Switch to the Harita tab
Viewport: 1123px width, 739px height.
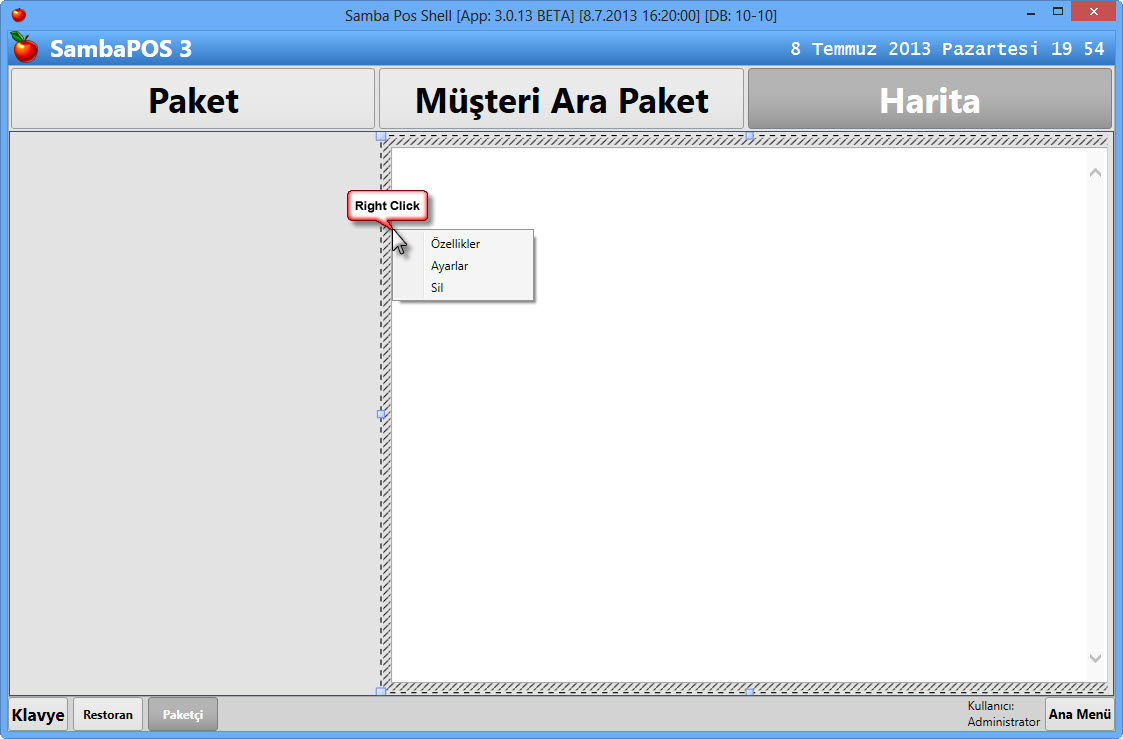point(929,100)
